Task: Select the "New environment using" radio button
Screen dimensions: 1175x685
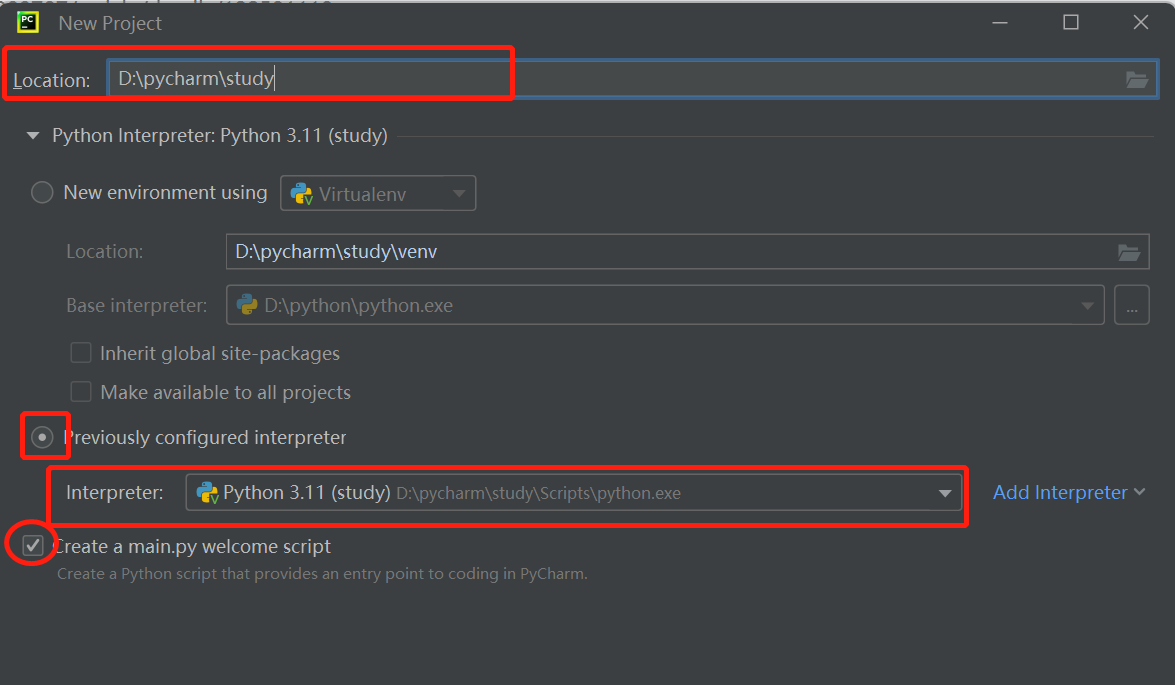Action: [x=41, y=192]
